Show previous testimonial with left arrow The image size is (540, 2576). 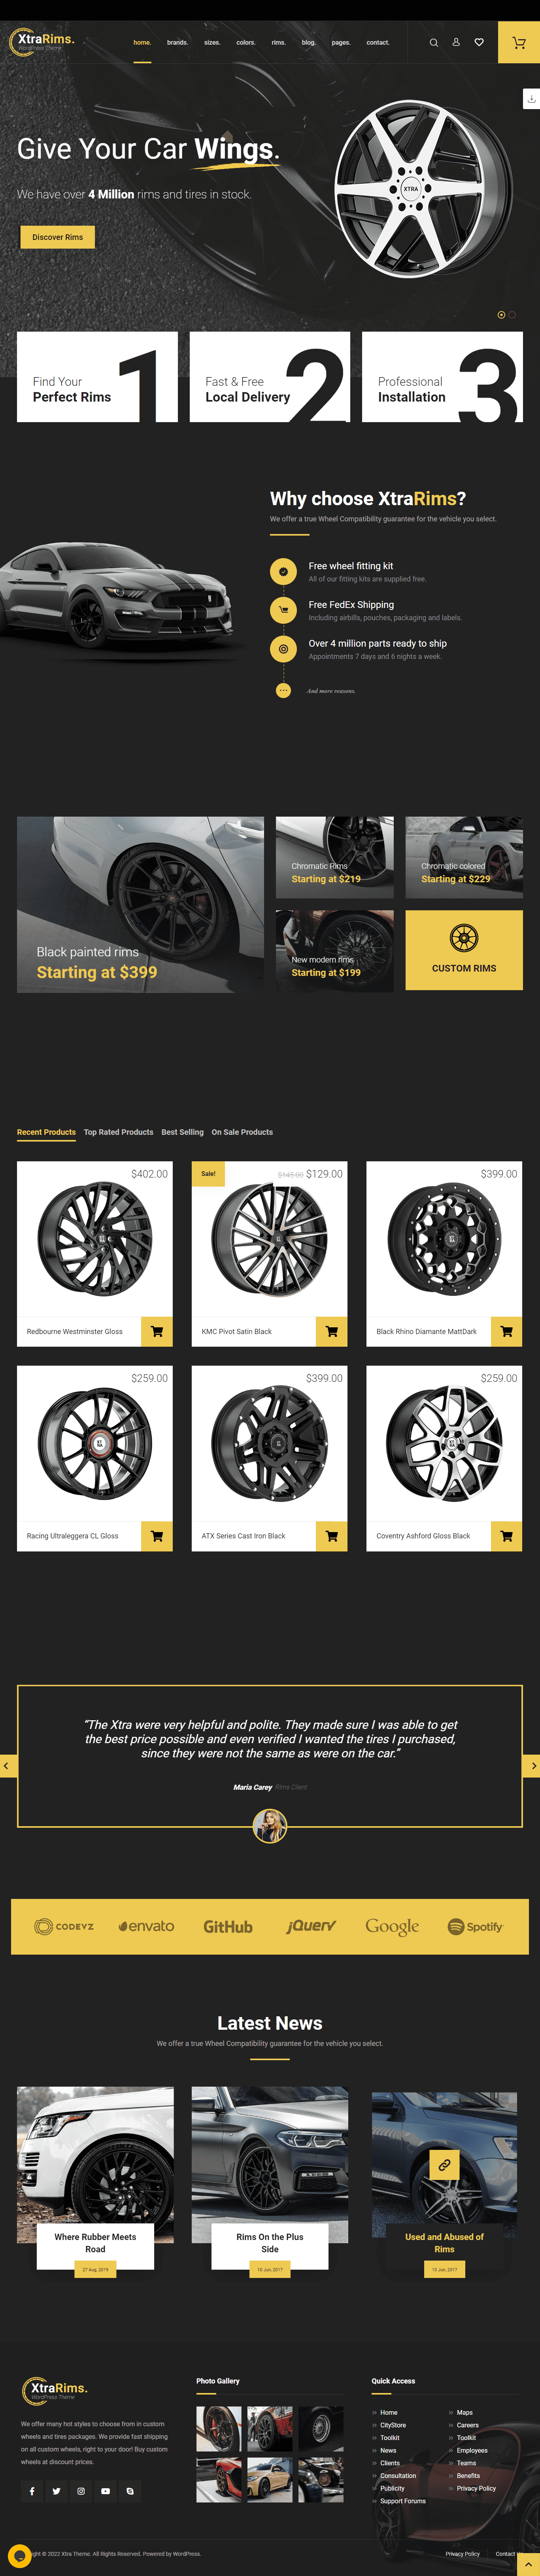click(x=8, y=1766)
